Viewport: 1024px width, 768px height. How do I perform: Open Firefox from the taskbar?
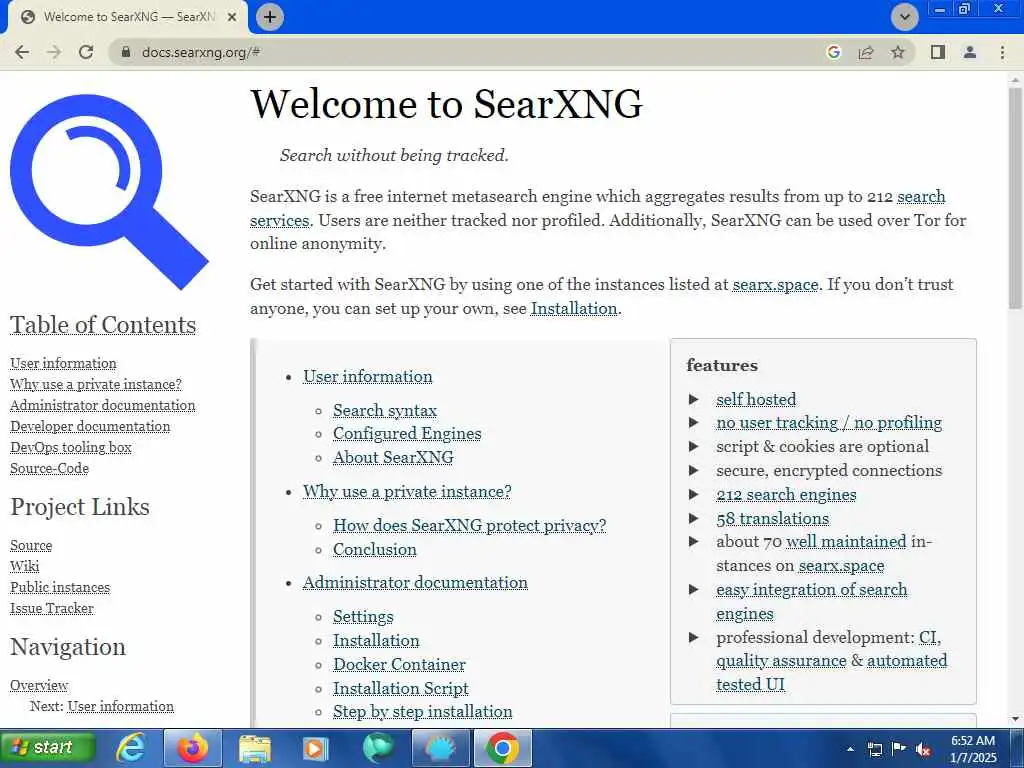[x=193, y=747]
